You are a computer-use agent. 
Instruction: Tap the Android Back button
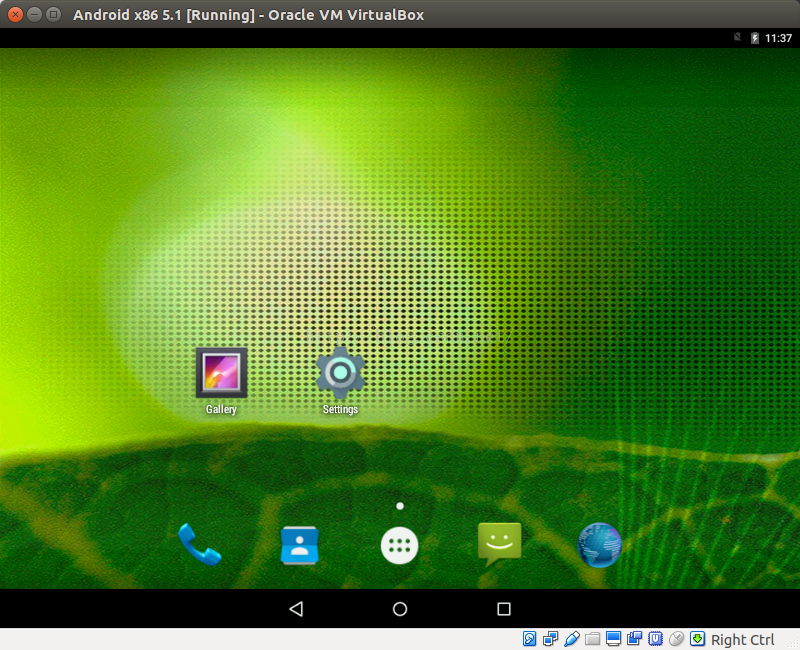pyautogui.click(x=296, y=609)
